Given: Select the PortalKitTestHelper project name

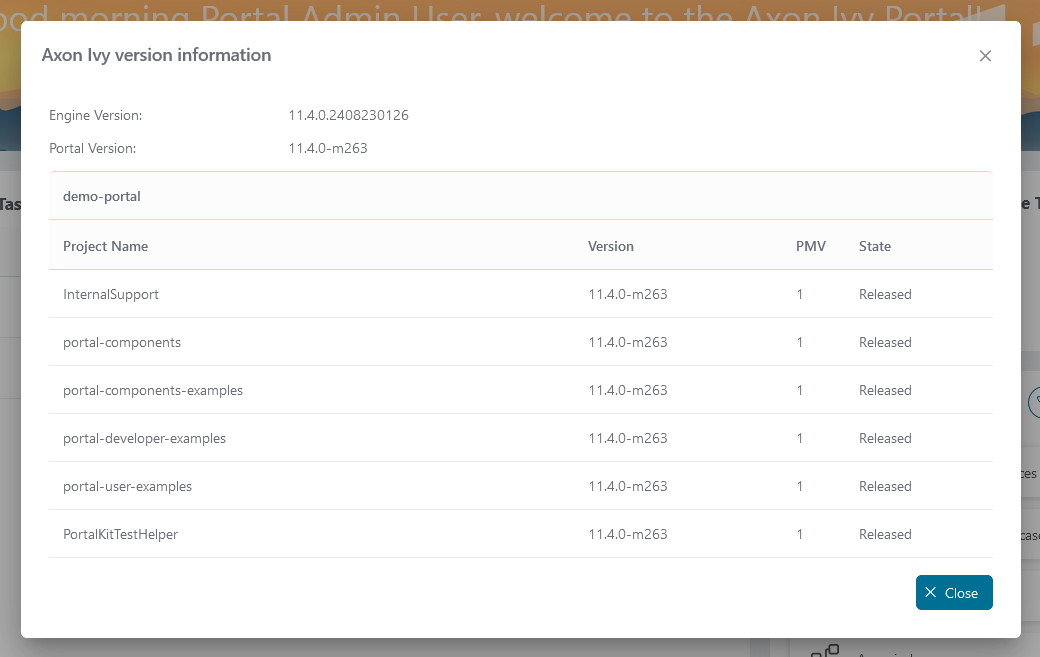Looking at the screenshot, I should (121, 534).
